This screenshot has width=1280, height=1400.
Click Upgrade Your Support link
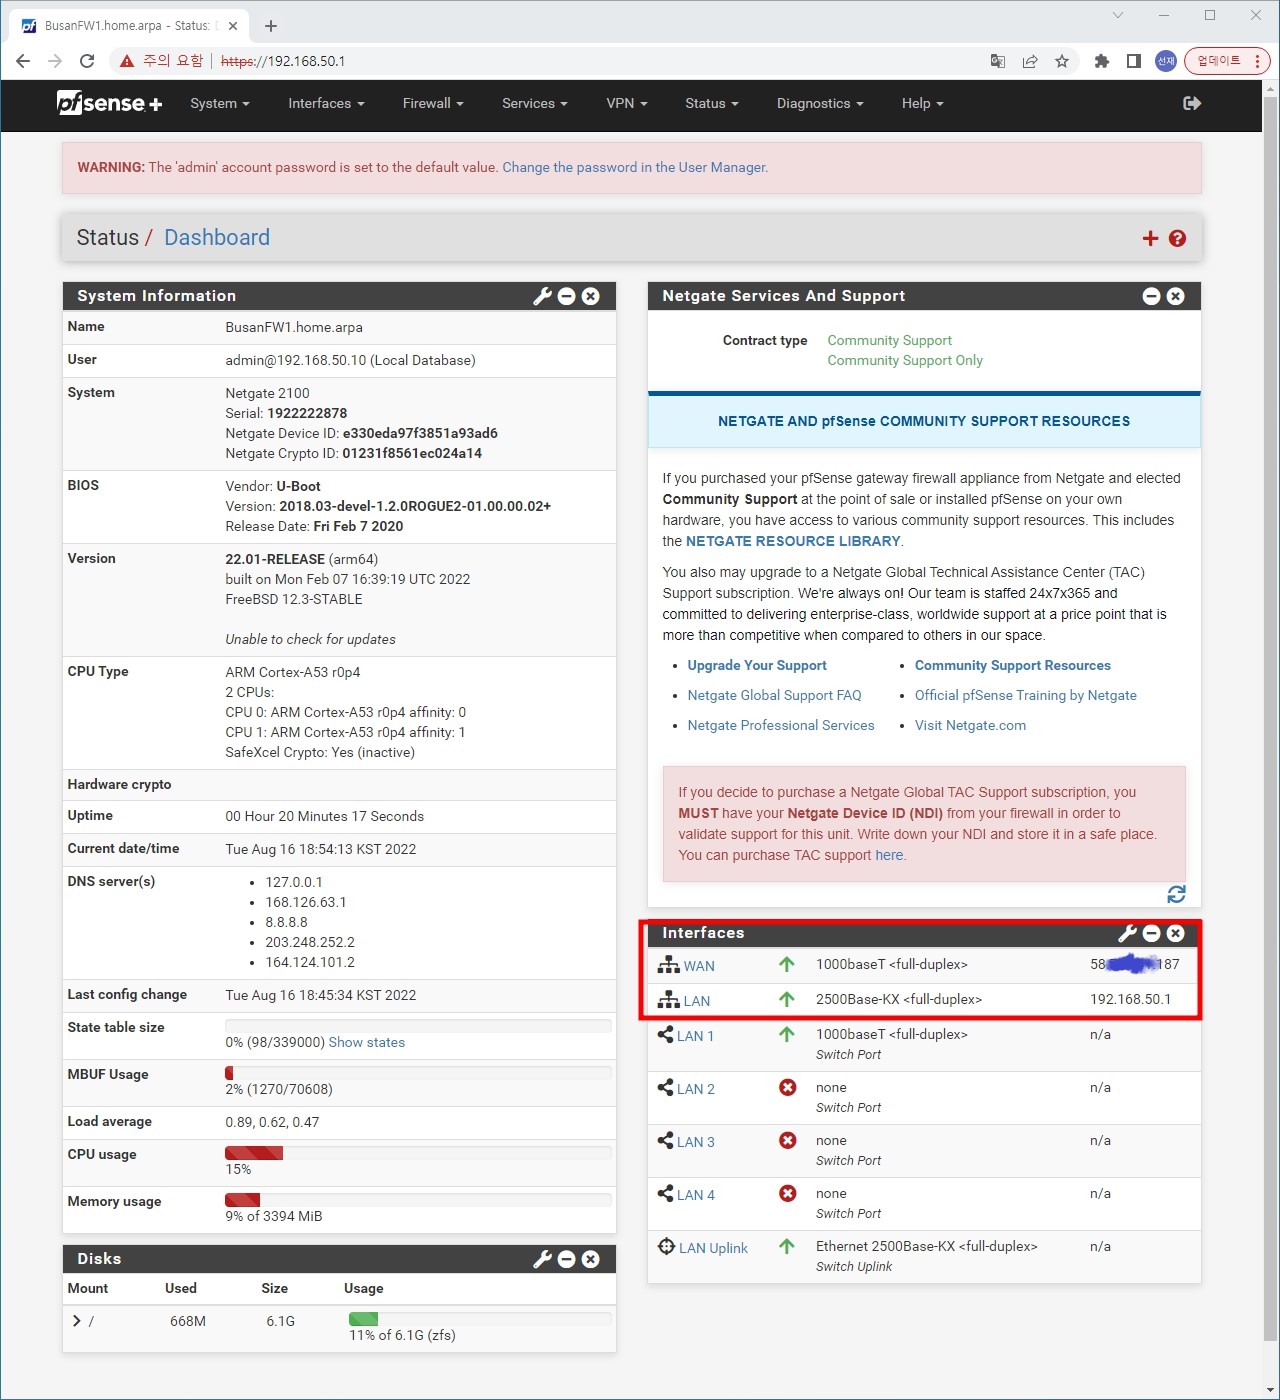pos(757,665)
